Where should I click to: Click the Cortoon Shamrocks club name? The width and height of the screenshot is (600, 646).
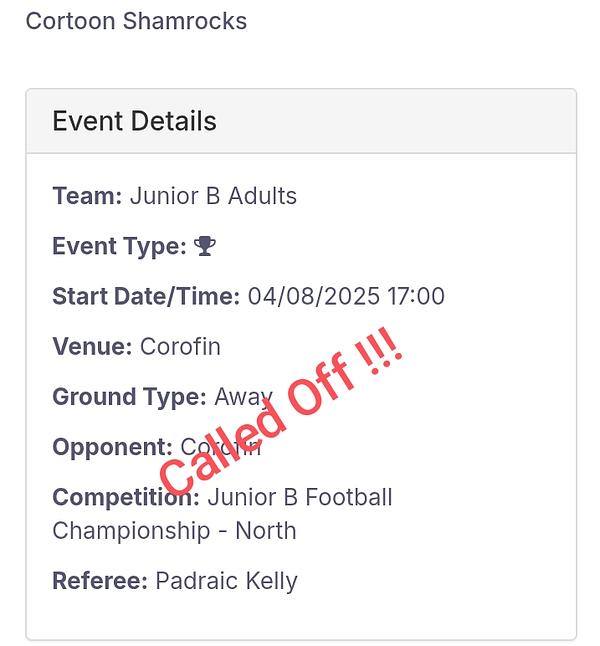[x=136, y=21]
